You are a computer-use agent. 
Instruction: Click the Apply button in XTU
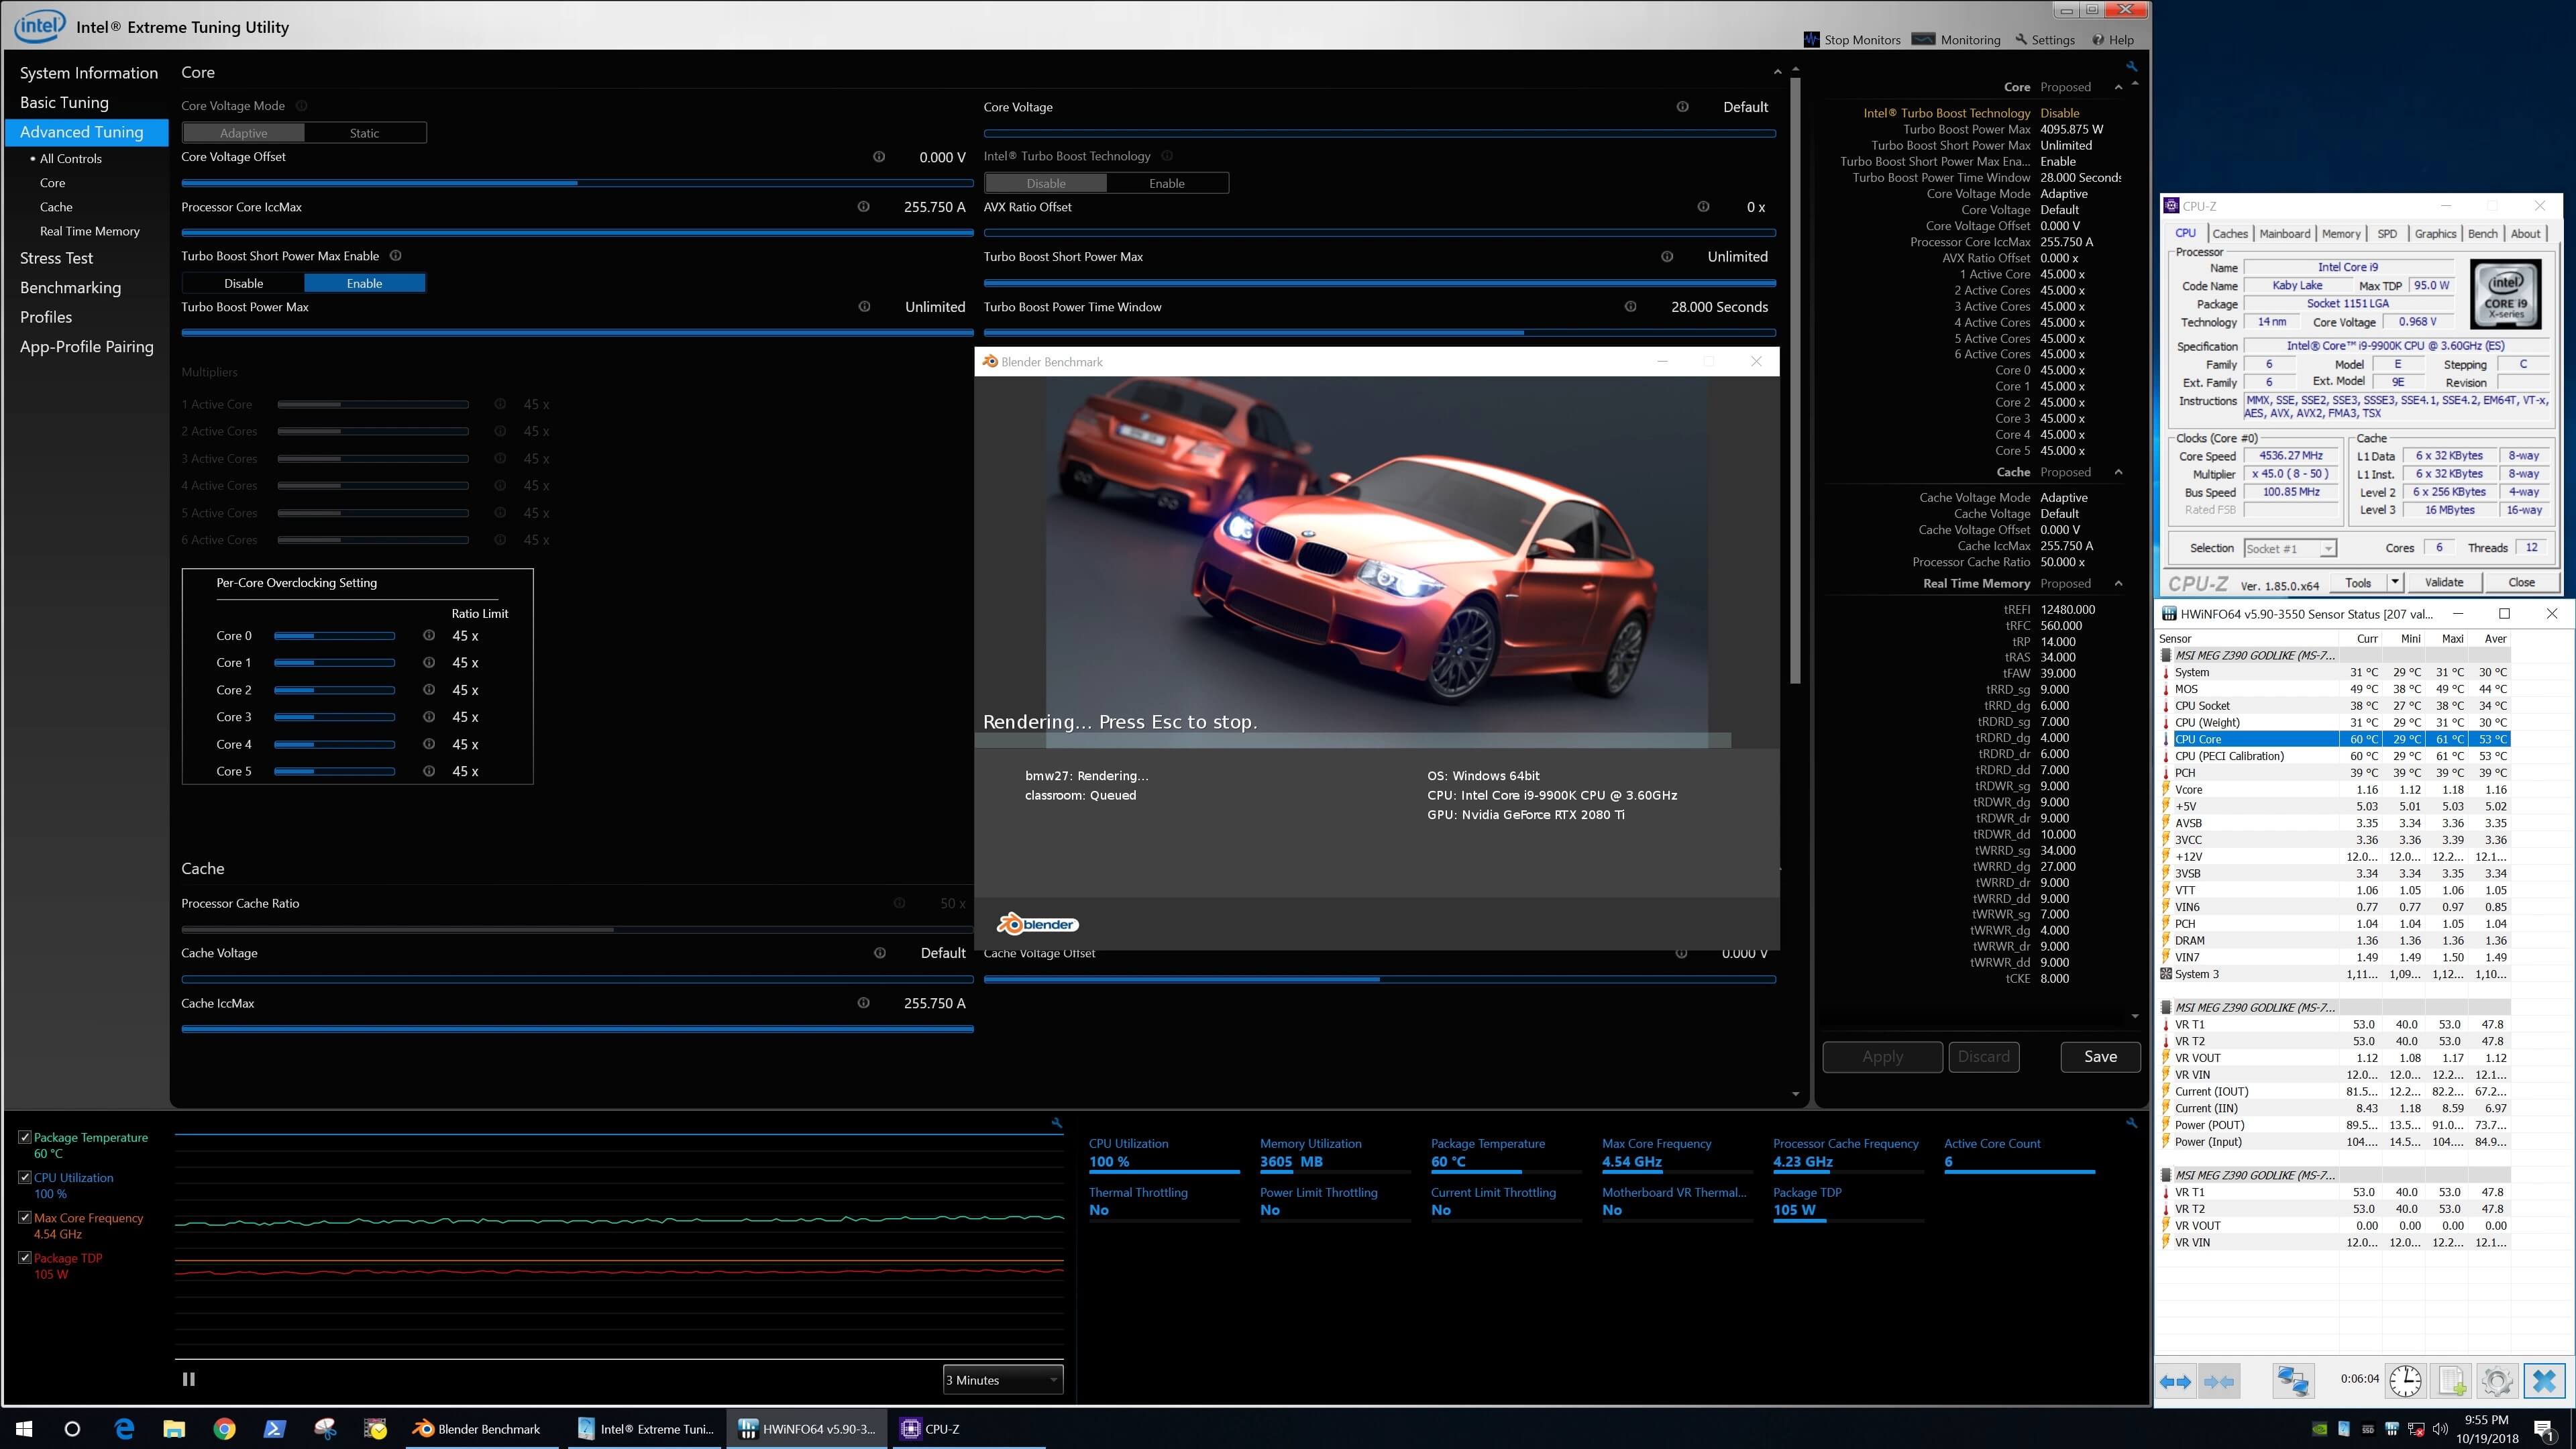click(x=1882, y=1057)
